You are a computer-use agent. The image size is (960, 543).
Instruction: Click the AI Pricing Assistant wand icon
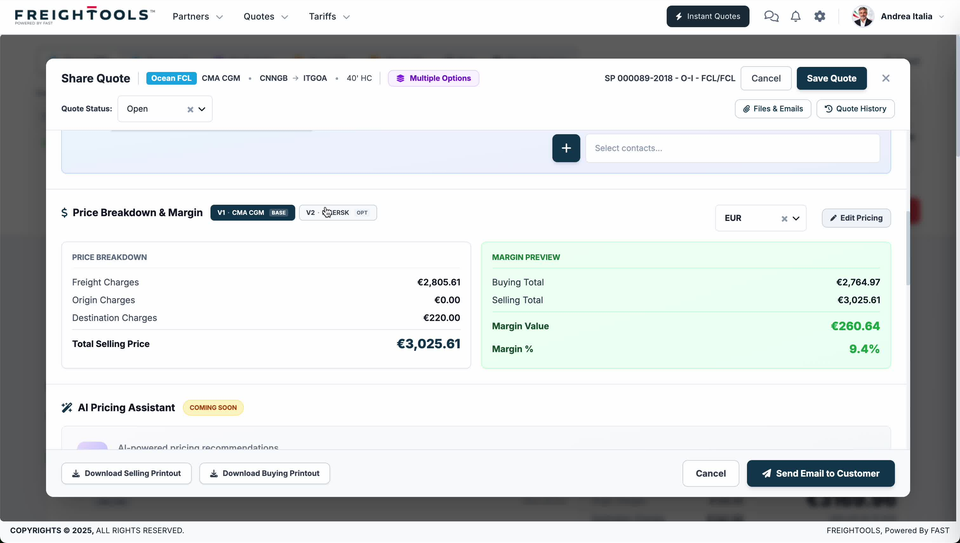coord(67,408)
